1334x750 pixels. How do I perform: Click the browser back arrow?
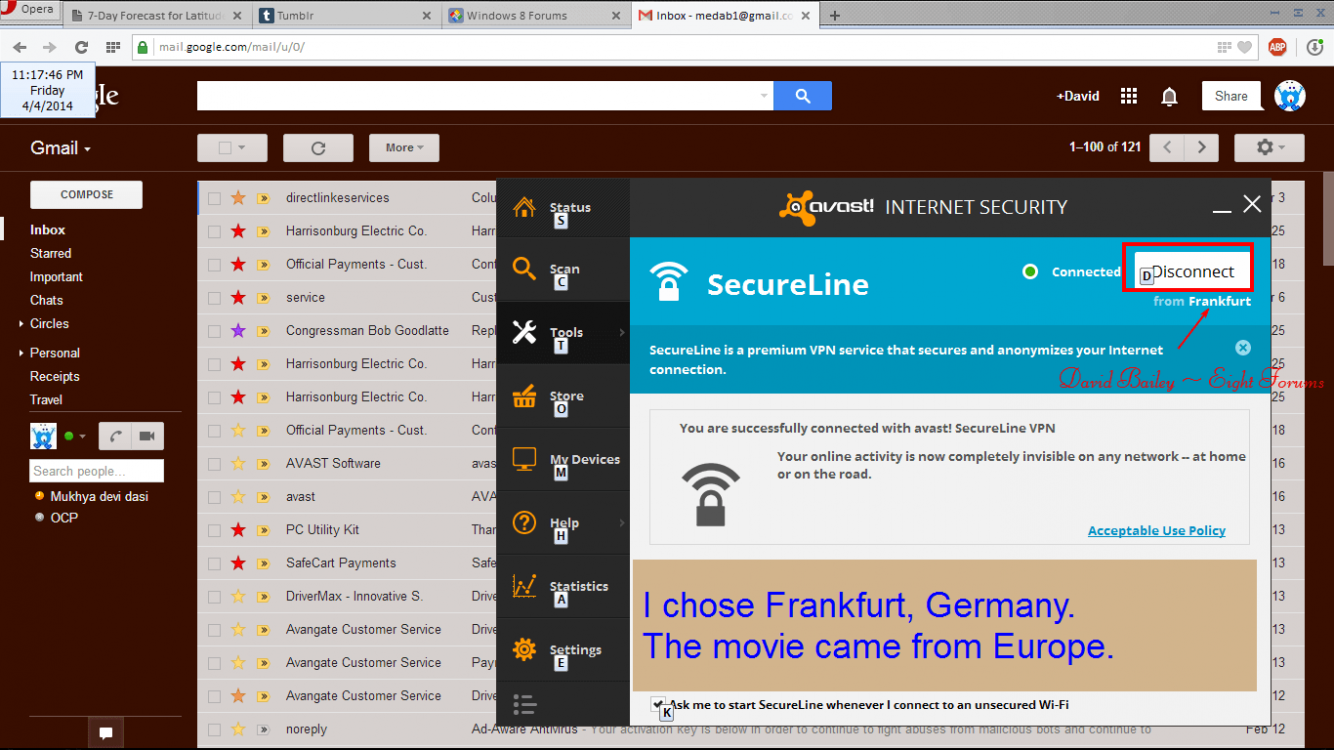tap(19, 47)
